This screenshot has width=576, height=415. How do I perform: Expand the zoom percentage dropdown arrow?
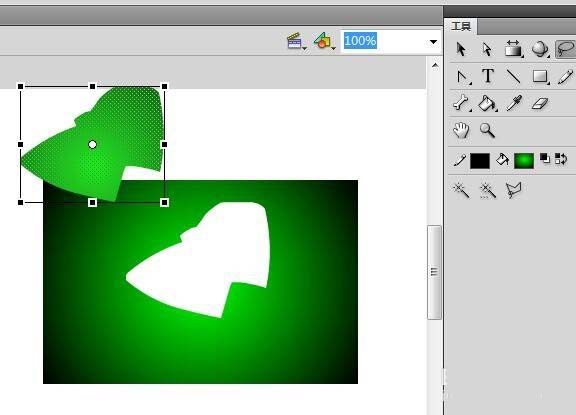pos(433,42)
